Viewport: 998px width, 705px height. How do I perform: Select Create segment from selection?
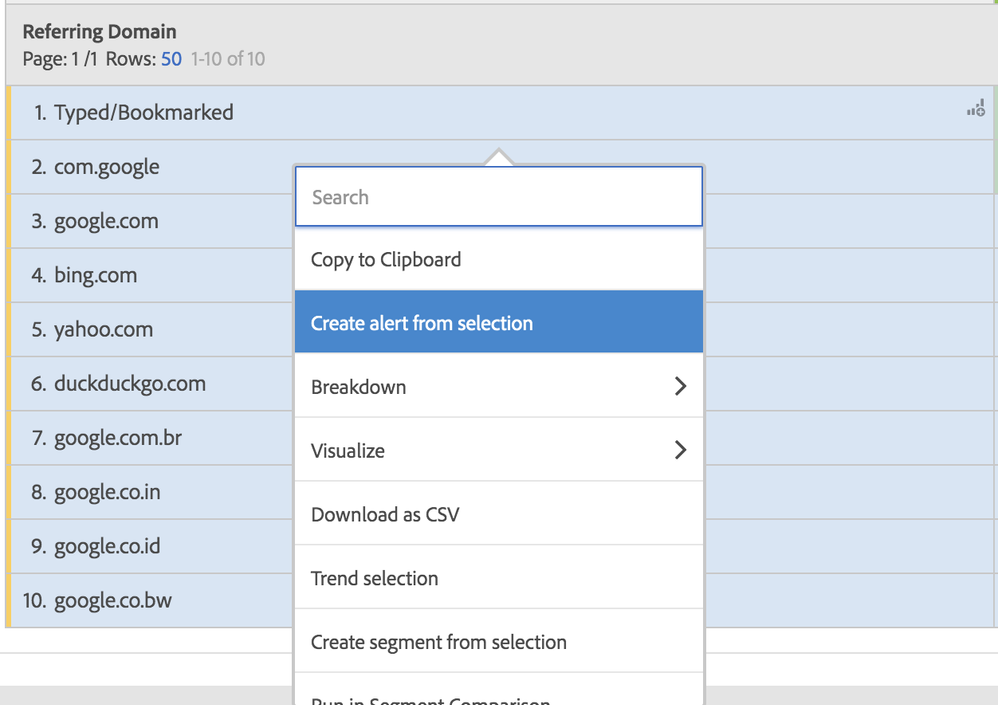pos(438,642)
